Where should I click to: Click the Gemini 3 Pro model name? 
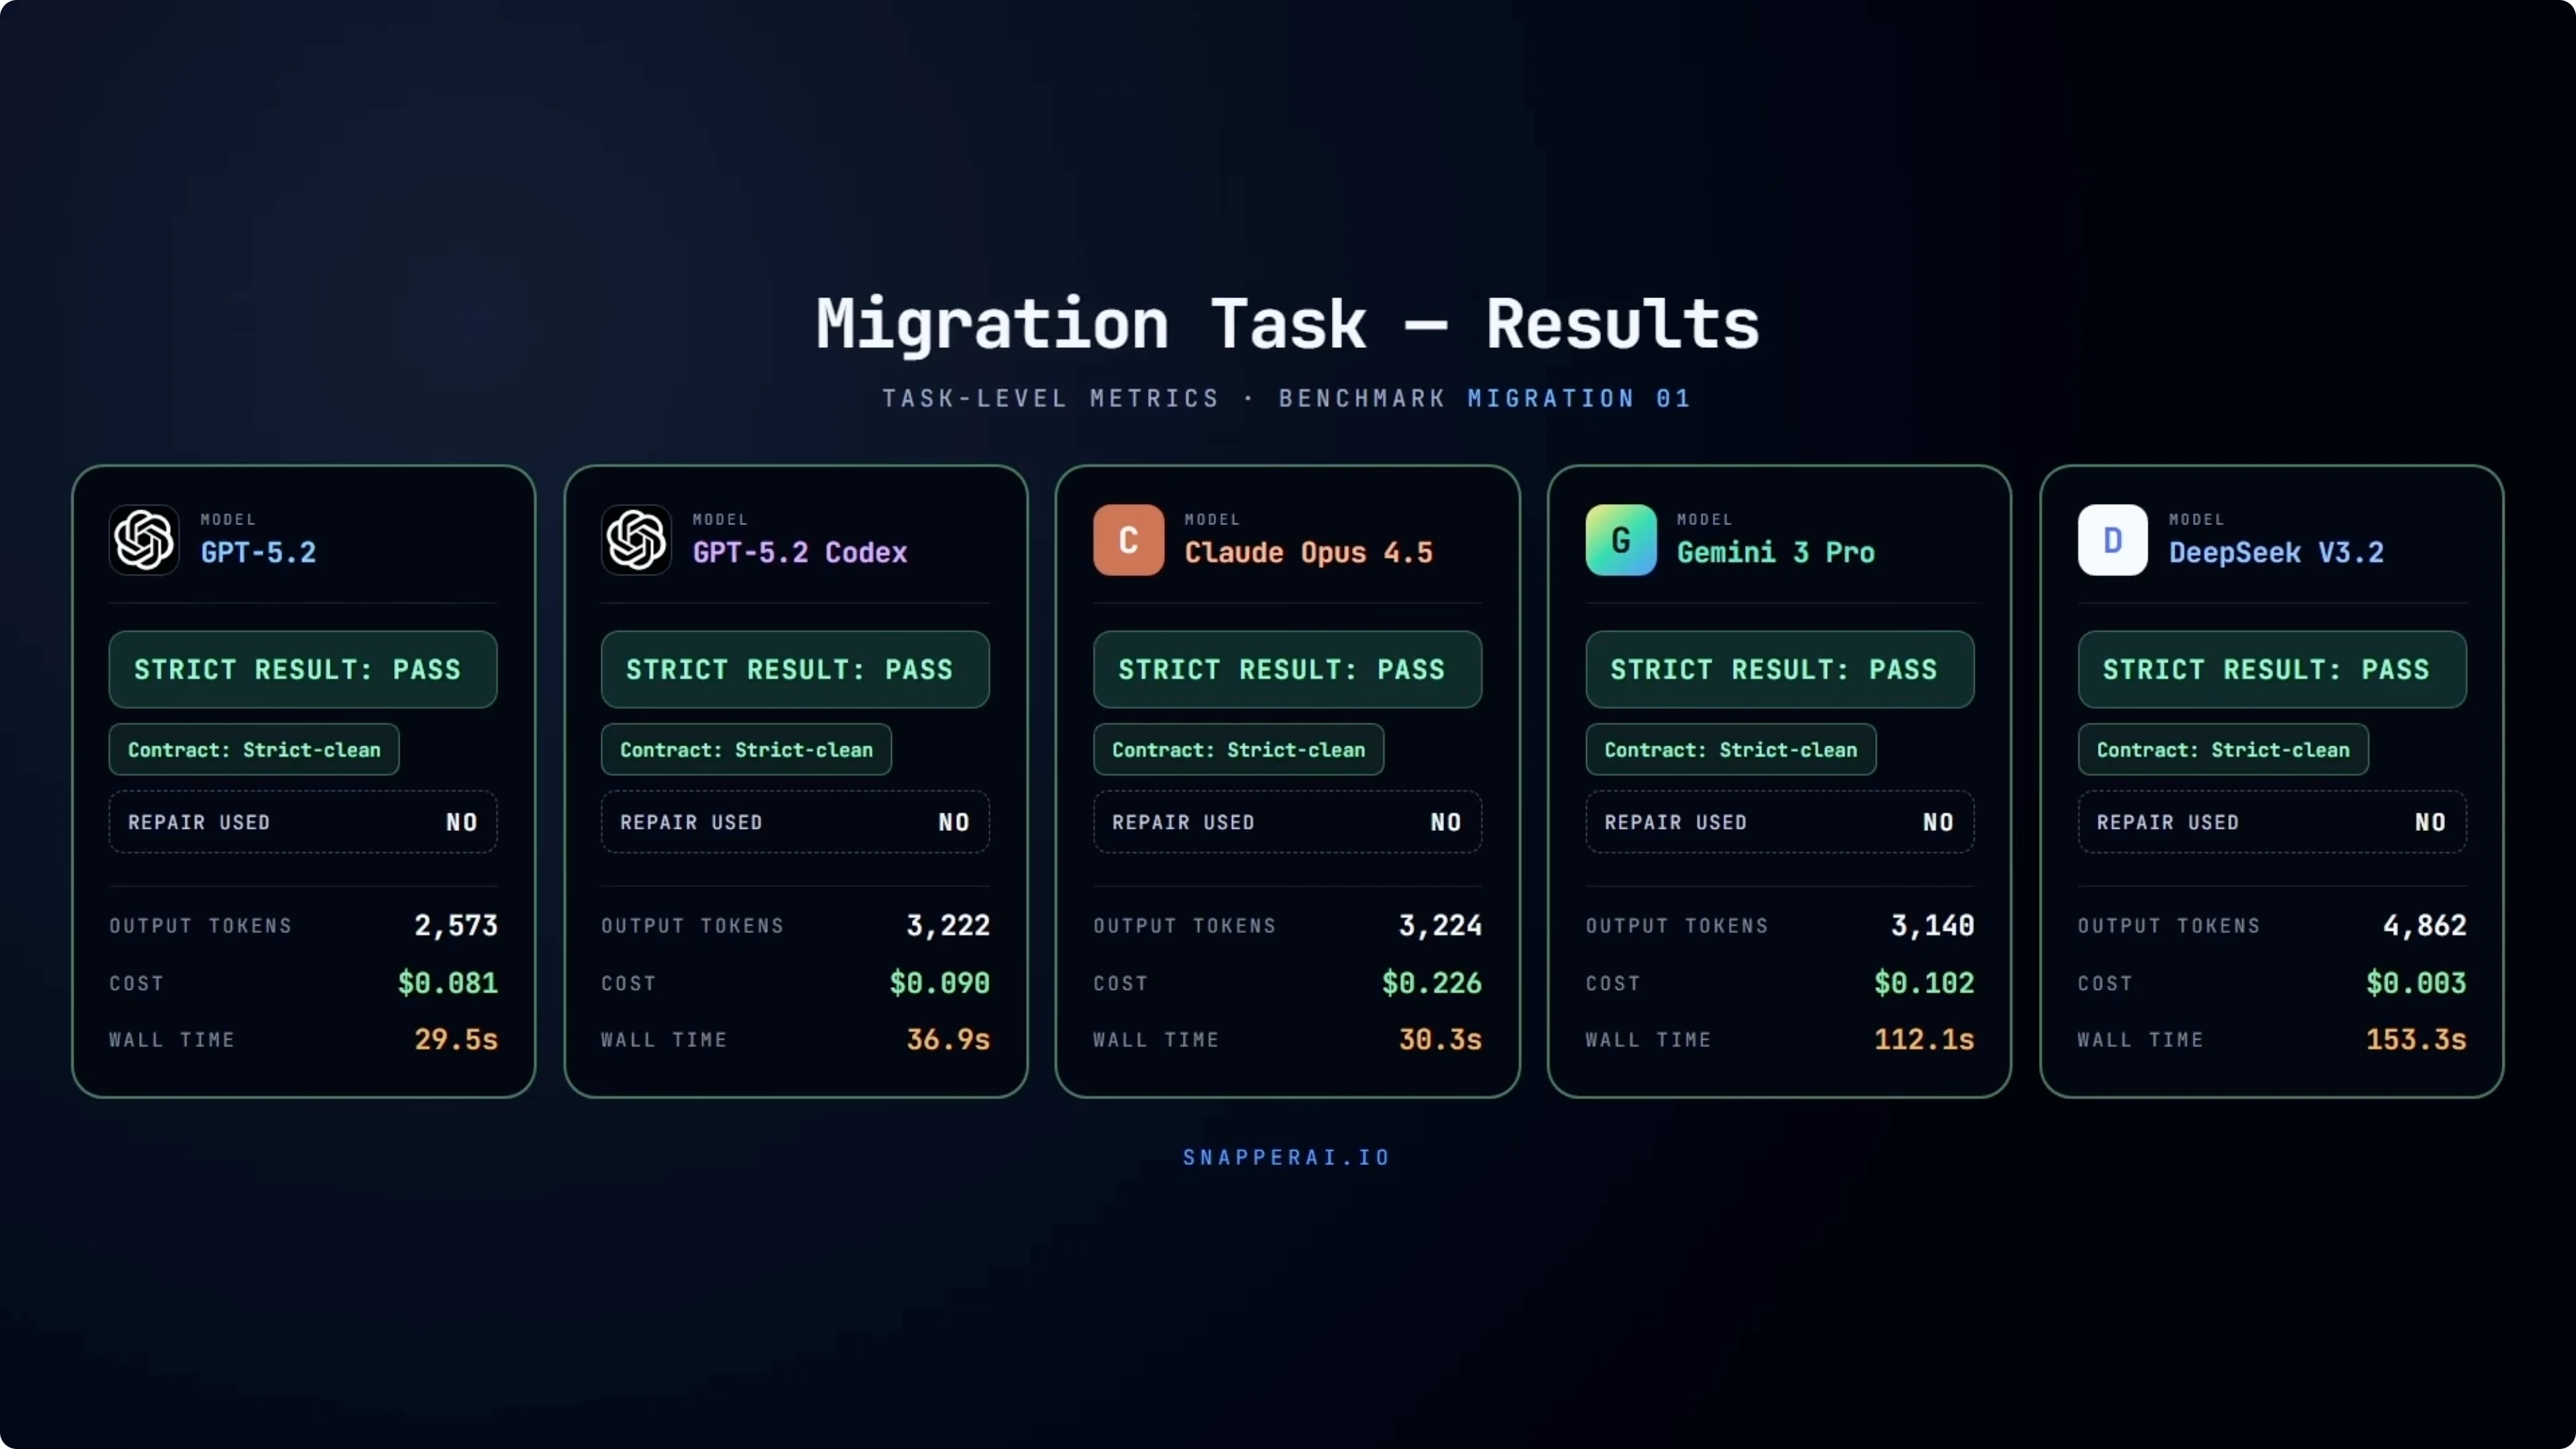[x=1775, y=552]
